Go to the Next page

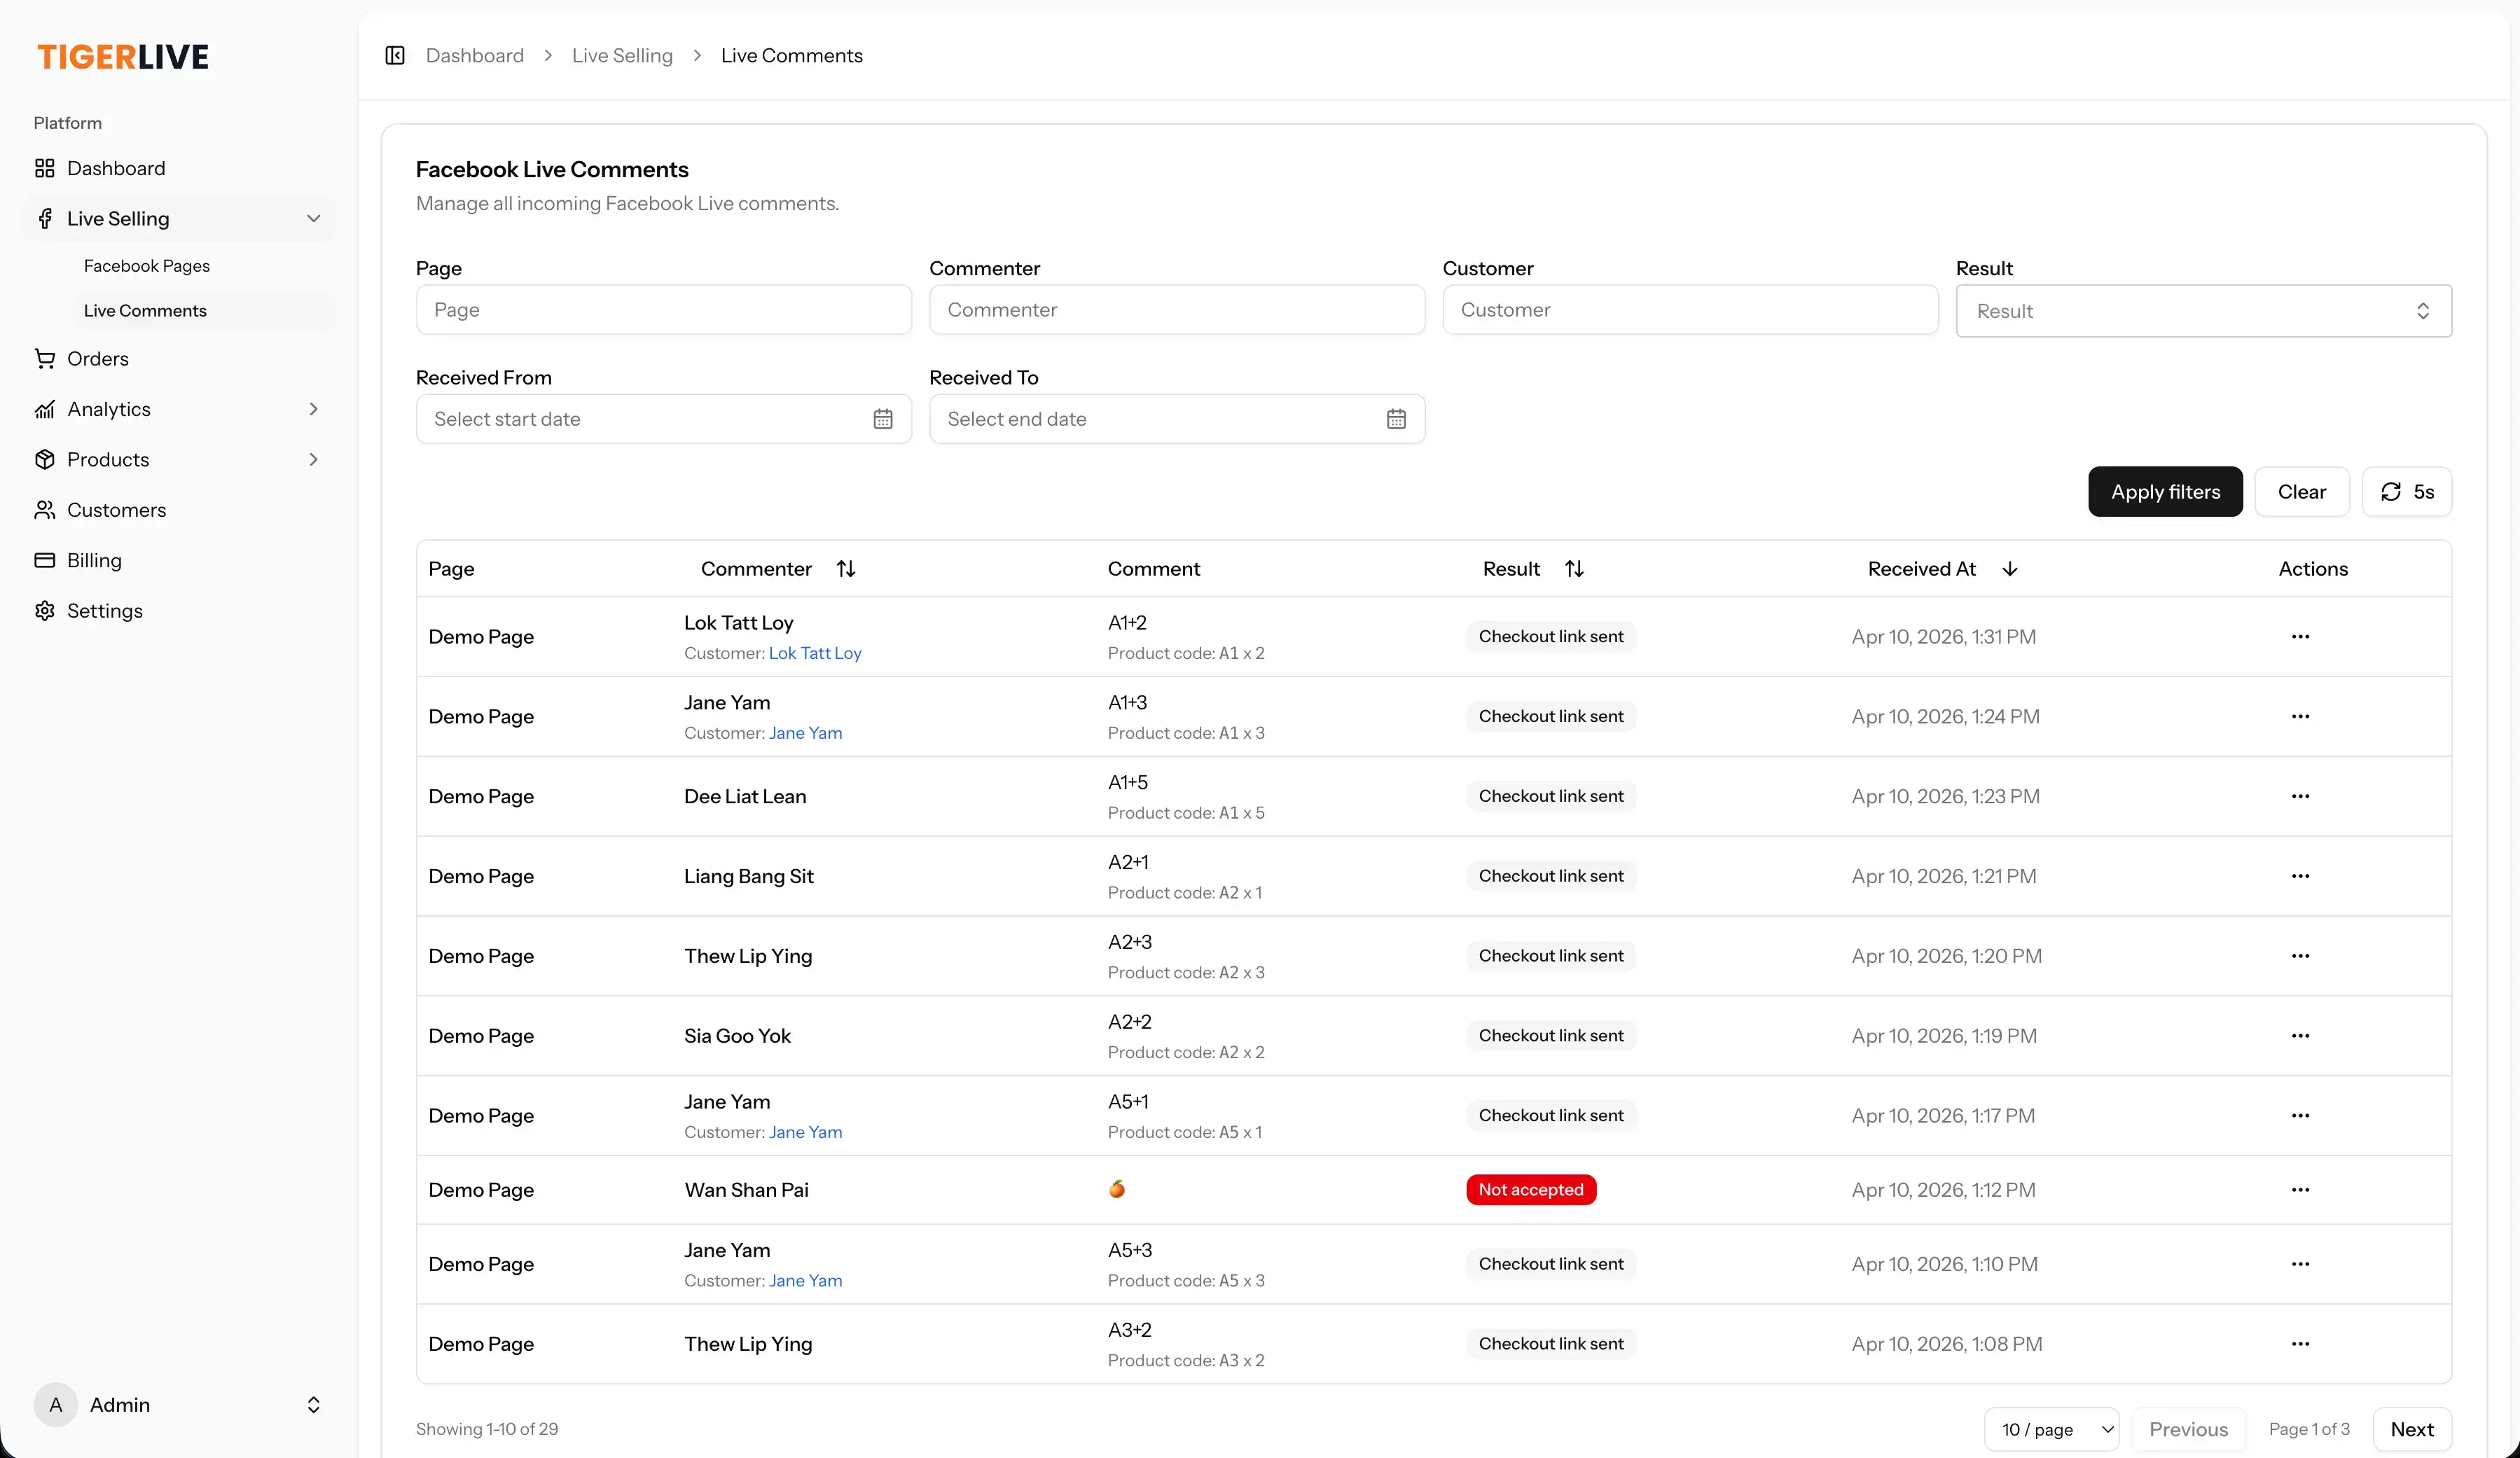pos(2411,1429)
